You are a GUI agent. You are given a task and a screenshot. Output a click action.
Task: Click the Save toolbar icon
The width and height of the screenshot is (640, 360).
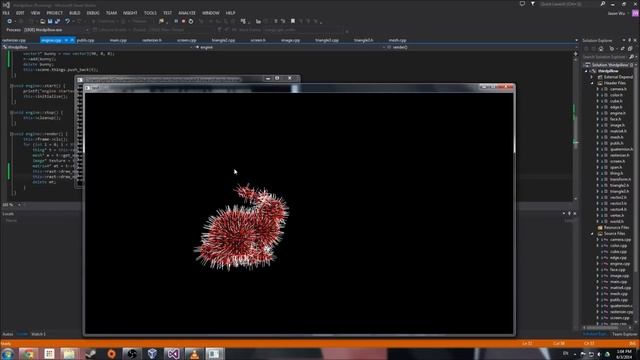[x=50, y=21]
